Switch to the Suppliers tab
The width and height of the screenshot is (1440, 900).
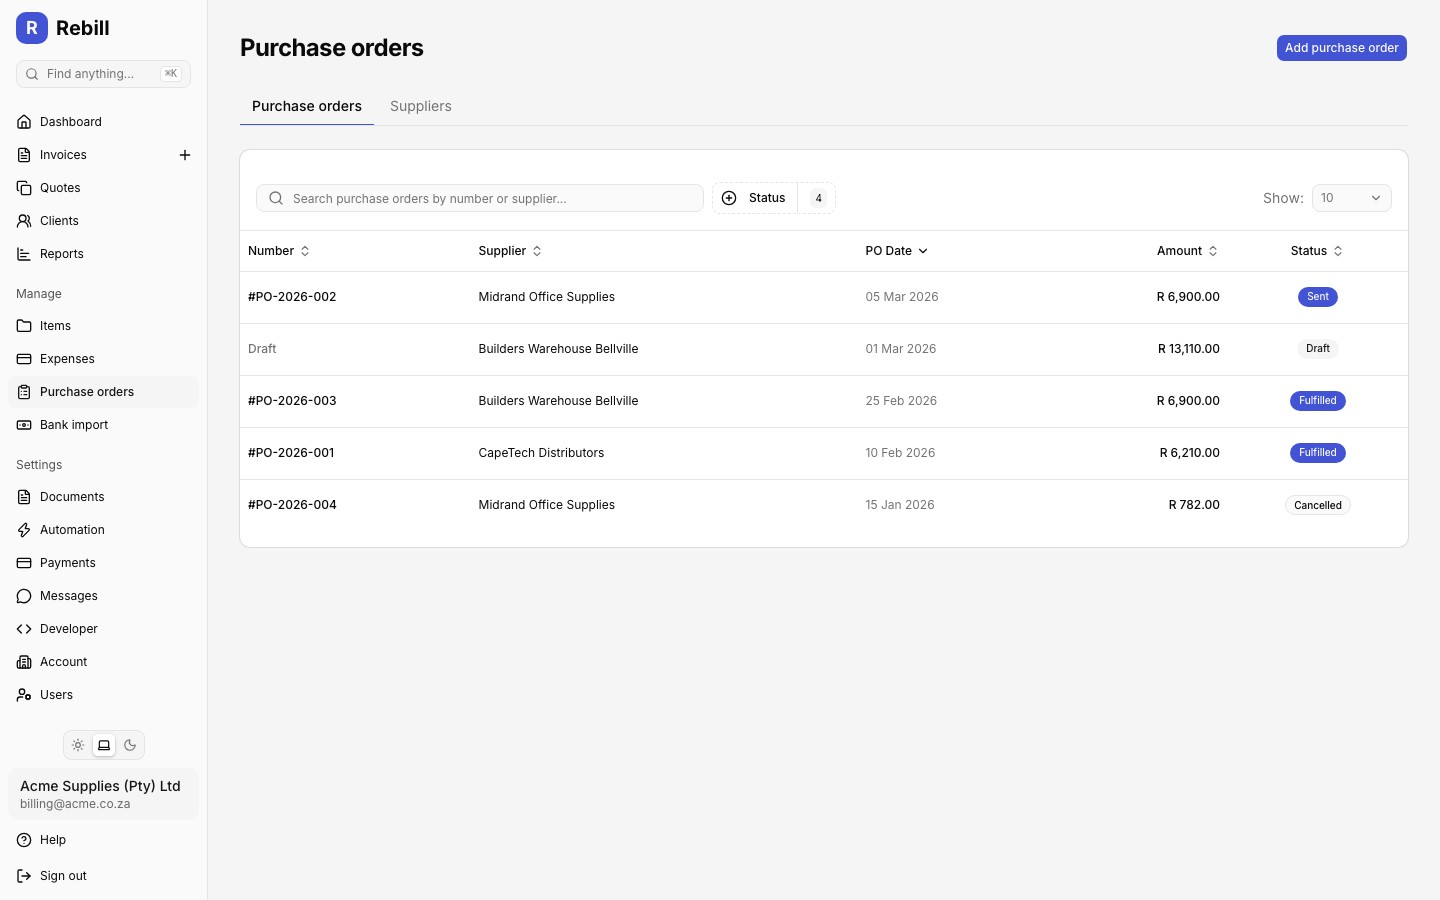[x=421, y=106]
